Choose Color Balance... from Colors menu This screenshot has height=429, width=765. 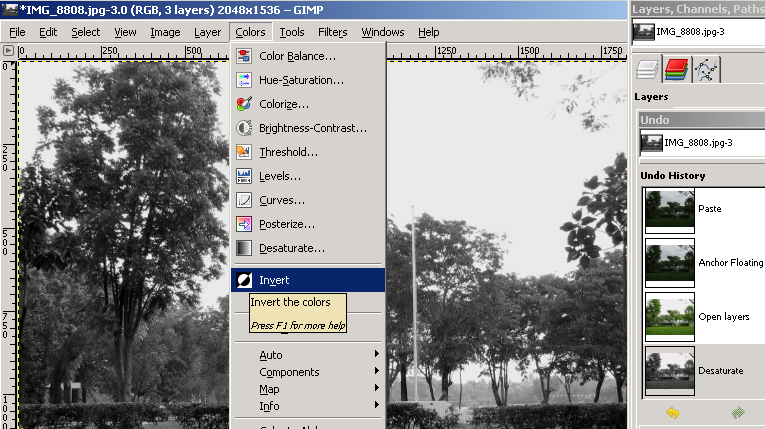point(308,56)
